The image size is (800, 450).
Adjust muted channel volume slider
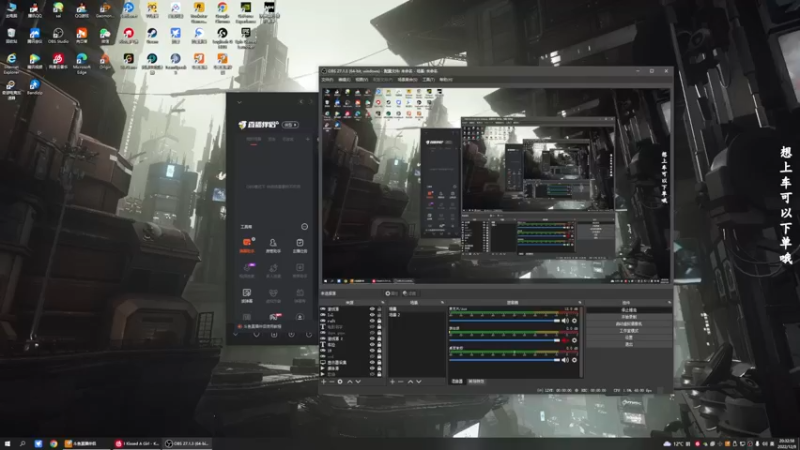pos(505,340)
